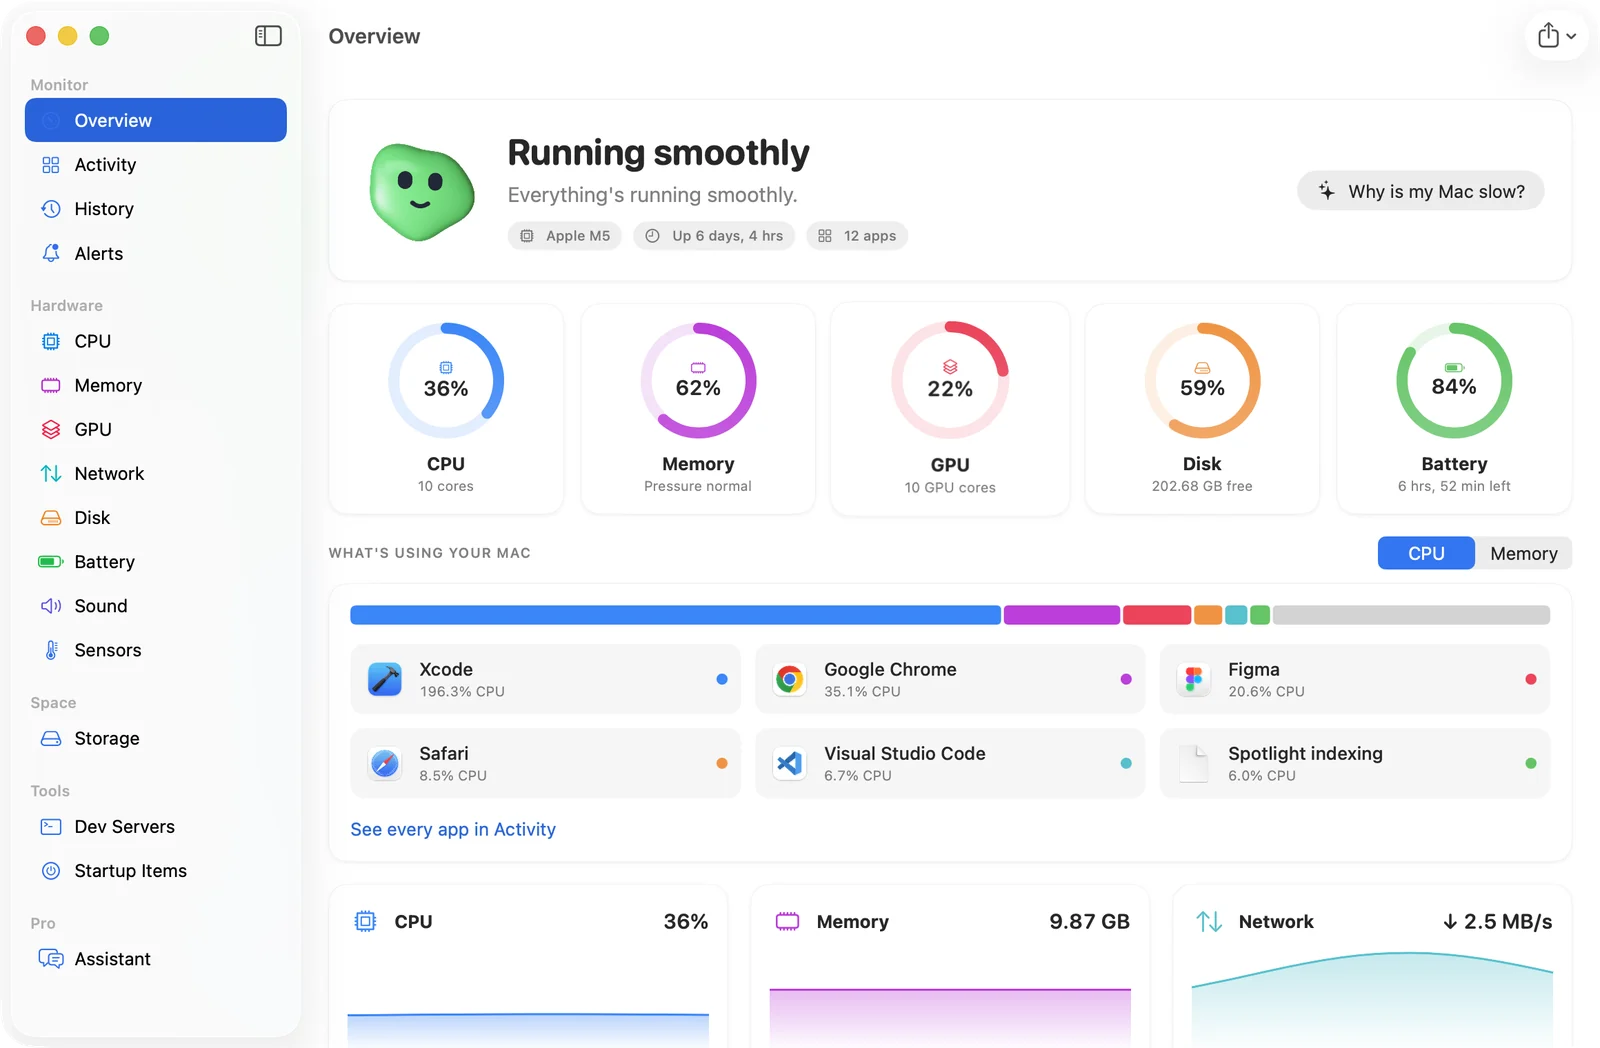Image resolution: width=1600 pixels, height=1048 pixels.
Task: Select Storage under Space
Action: (x=156, y=738)
